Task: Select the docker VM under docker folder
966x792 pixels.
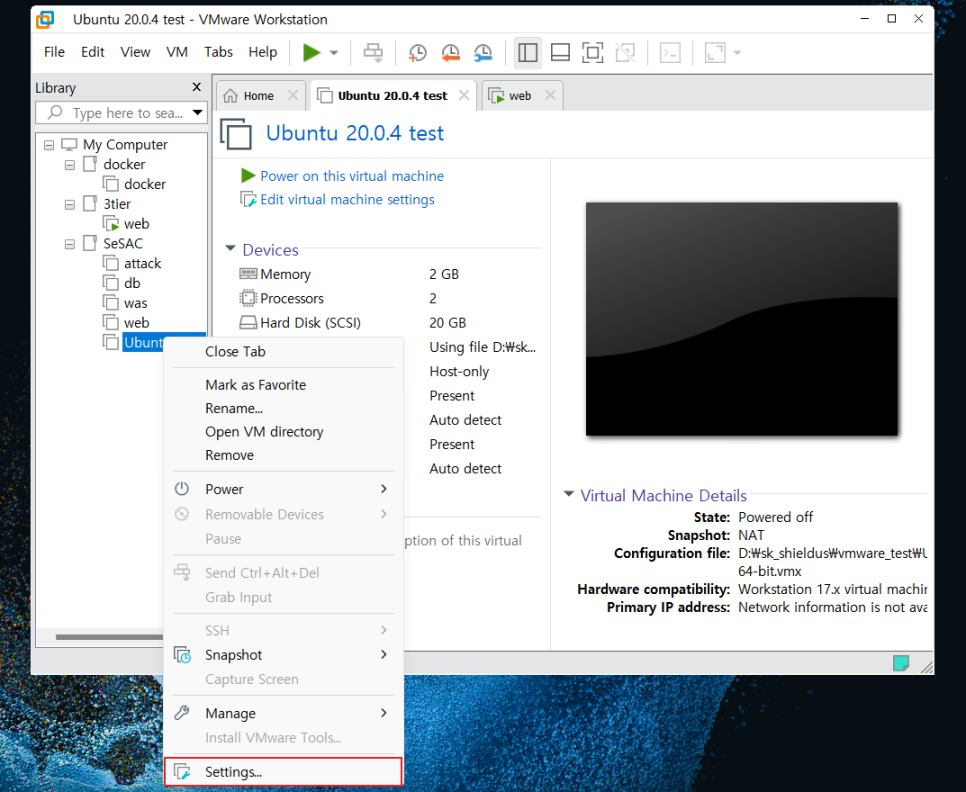Action: 135,184
